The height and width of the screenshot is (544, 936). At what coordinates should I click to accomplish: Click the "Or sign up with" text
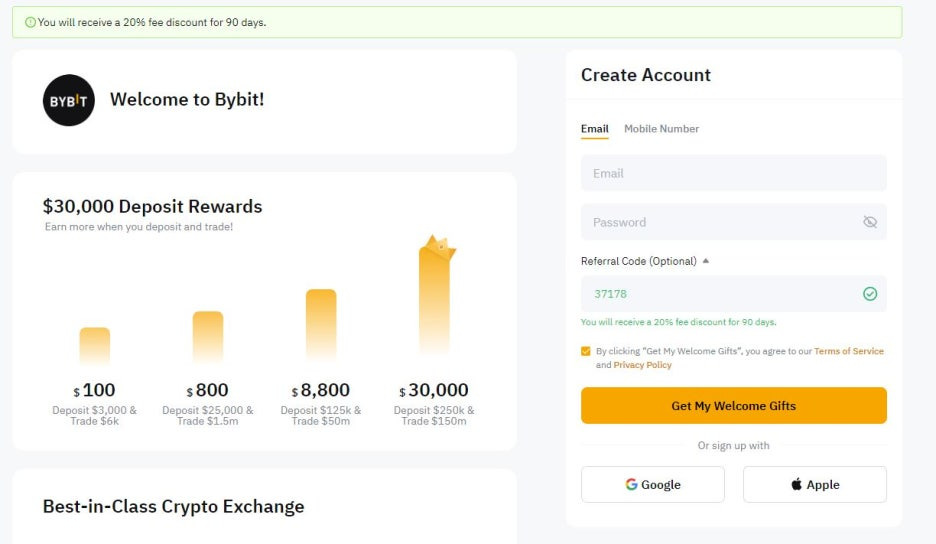click(734, 445)
